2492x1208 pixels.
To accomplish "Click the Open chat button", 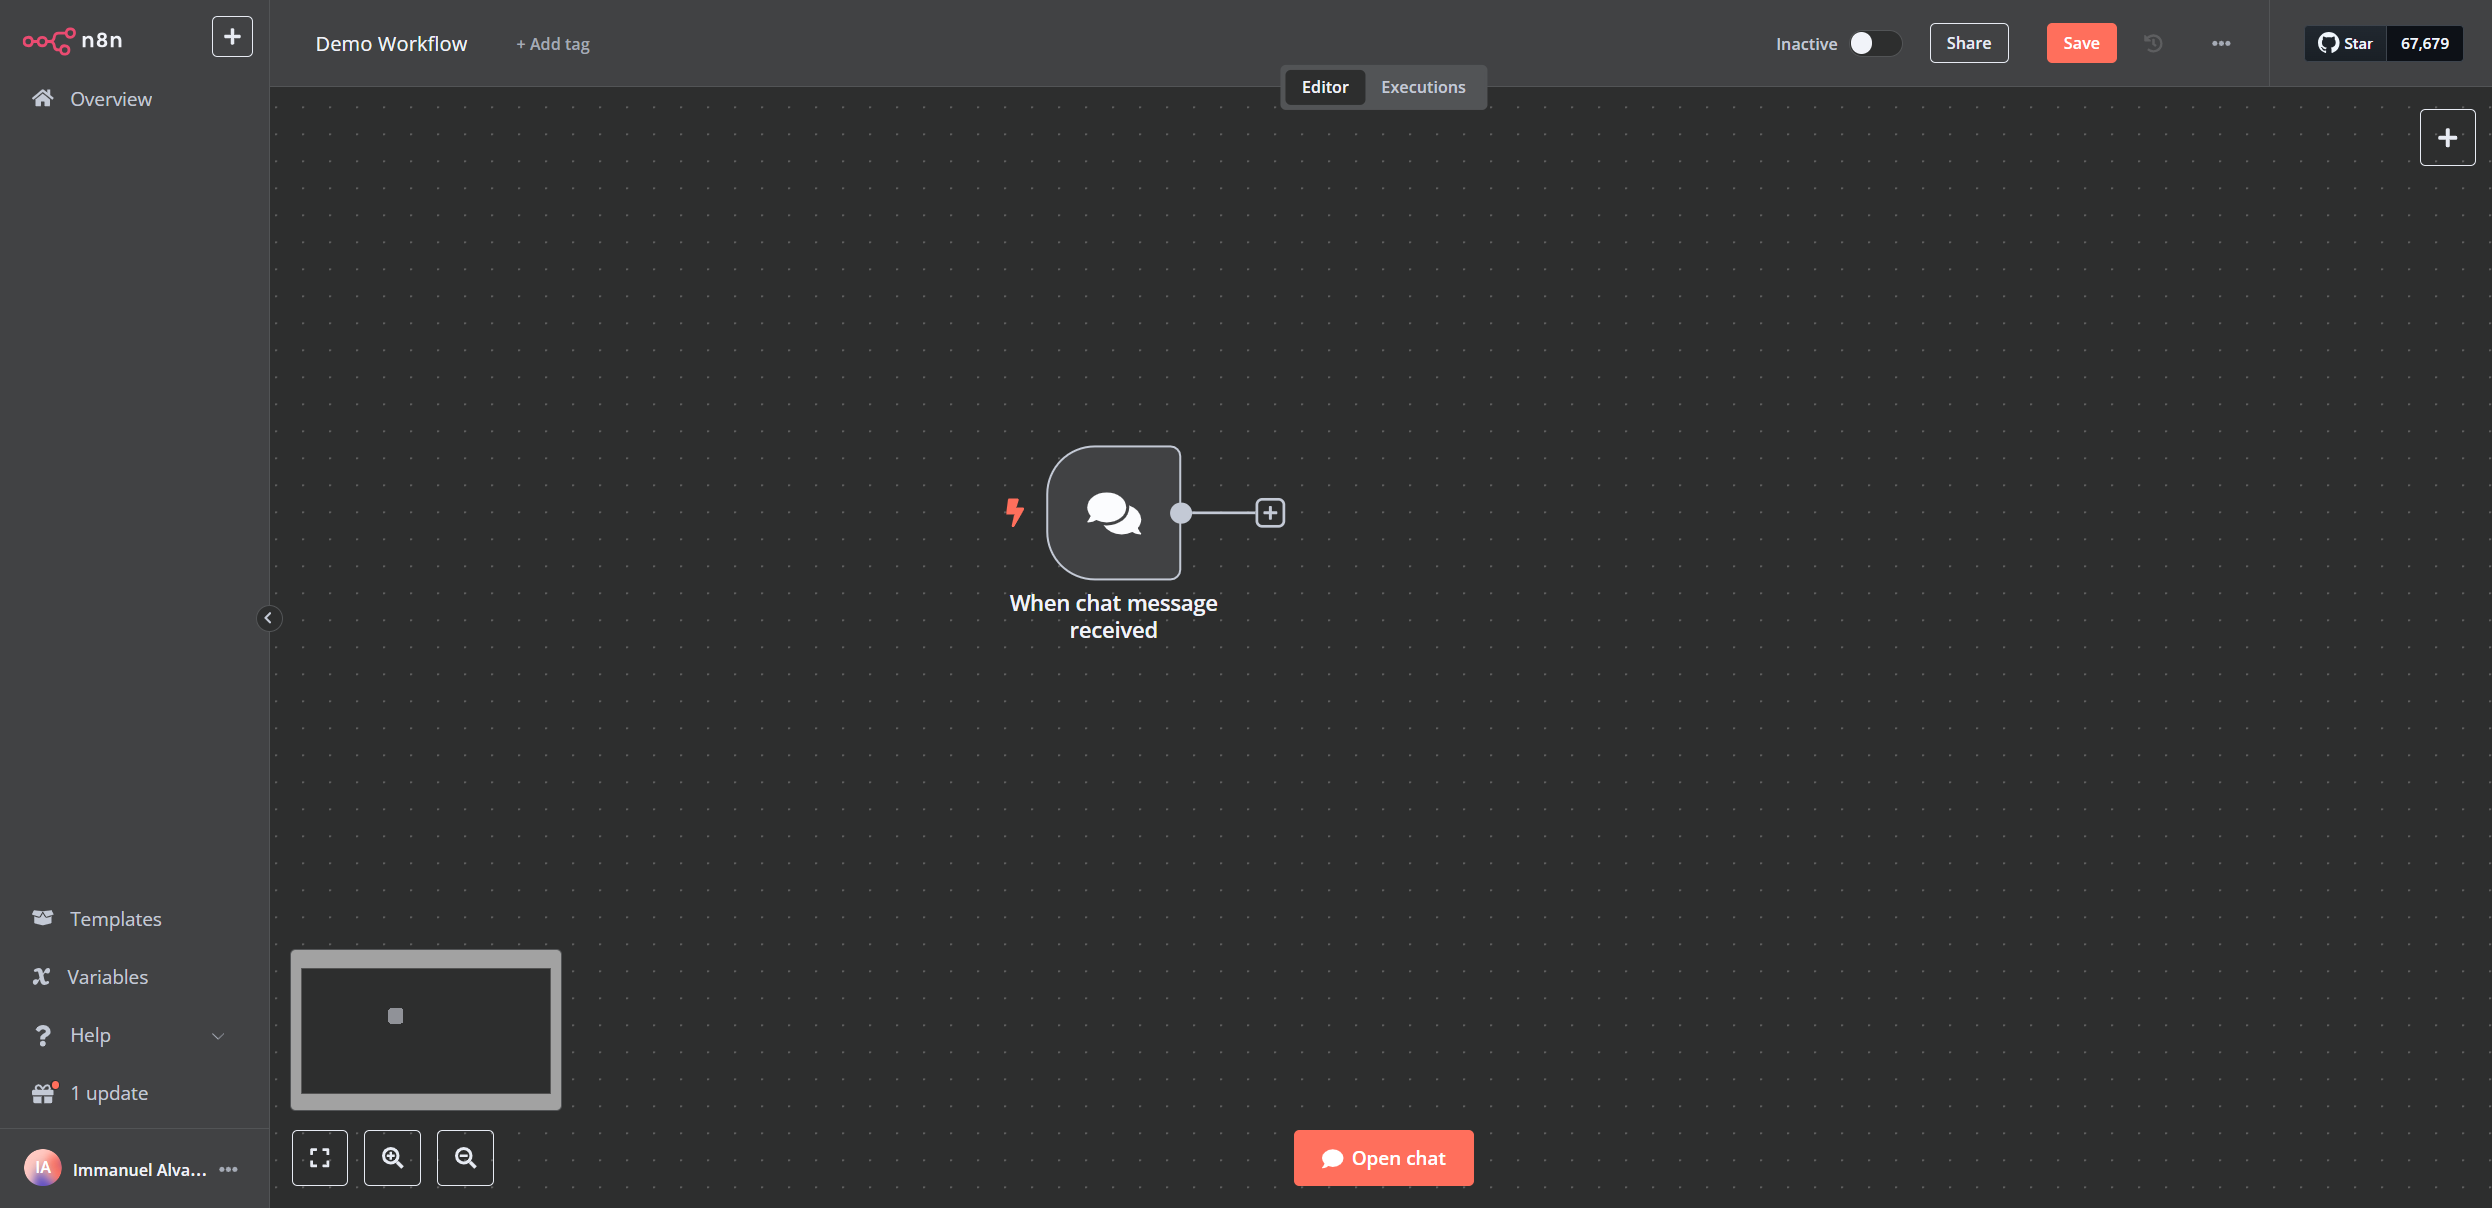I will 1383,1158.
